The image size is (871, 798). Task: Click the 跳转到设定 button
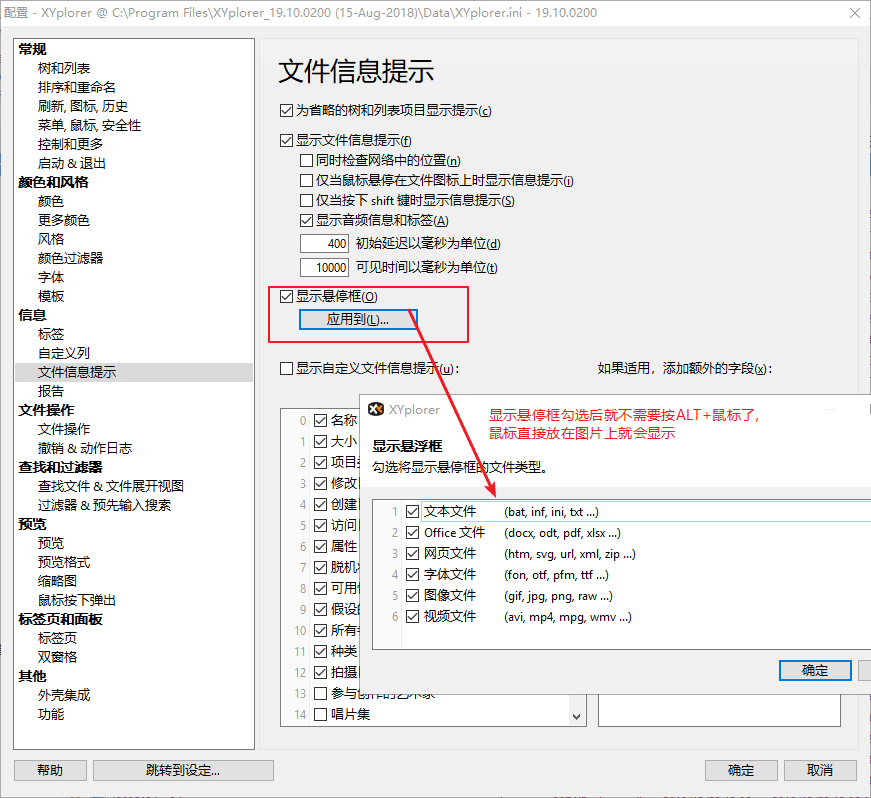[182, 770]
